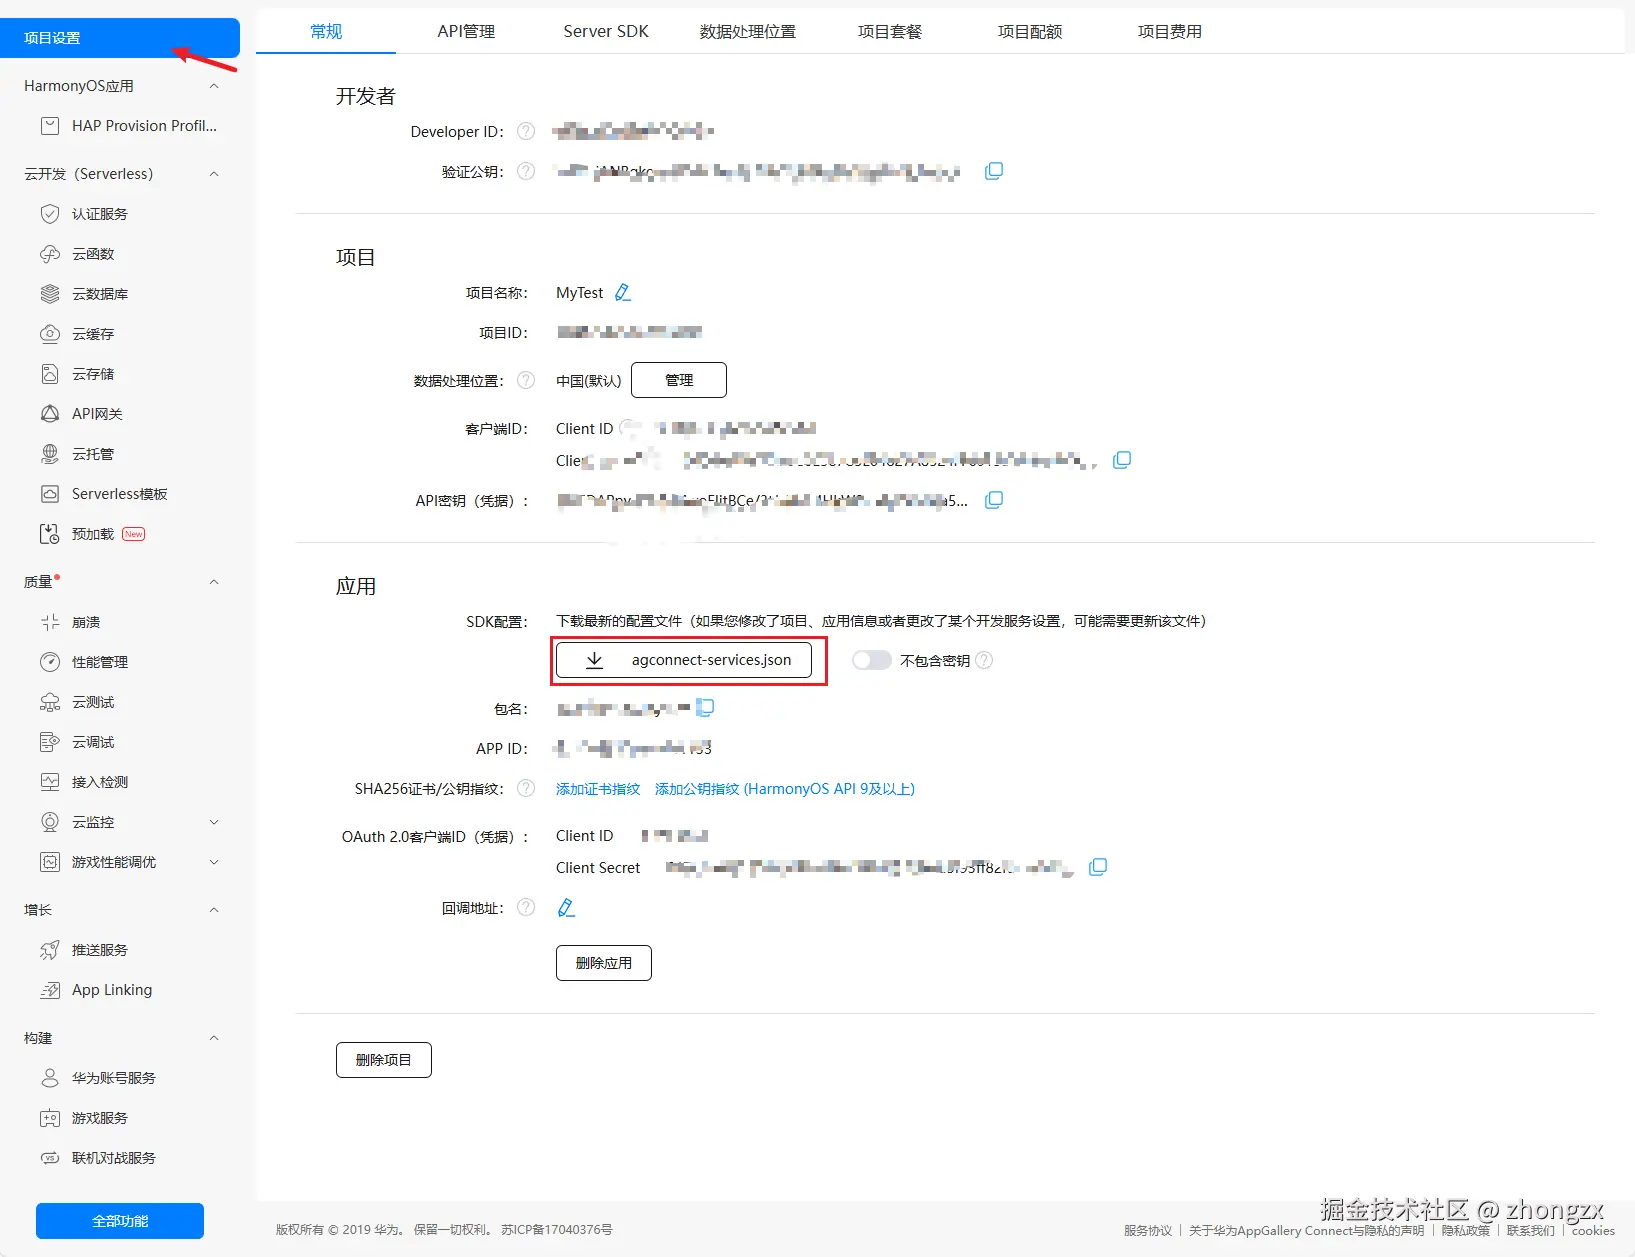Screen dimensions: 1635x1257
Task: Click the 云函数 cloud function icon
Action: pos(50,254)
